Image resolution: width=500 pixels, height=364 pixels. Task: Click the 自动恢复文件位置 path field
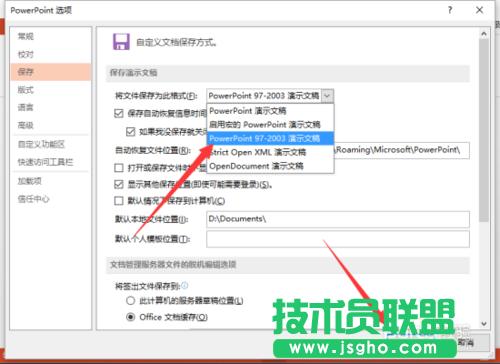[402, 150]
